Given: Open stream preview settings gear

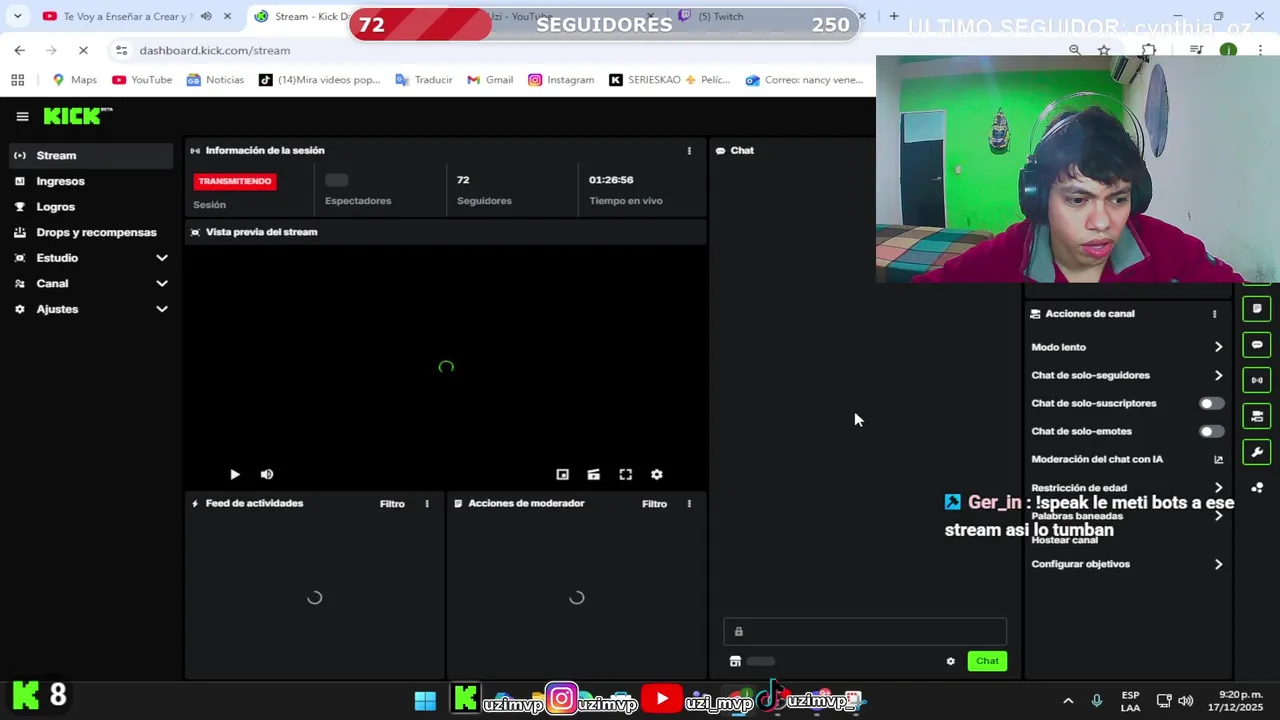Looking at the screenshot, I should [x=657, y=475].
